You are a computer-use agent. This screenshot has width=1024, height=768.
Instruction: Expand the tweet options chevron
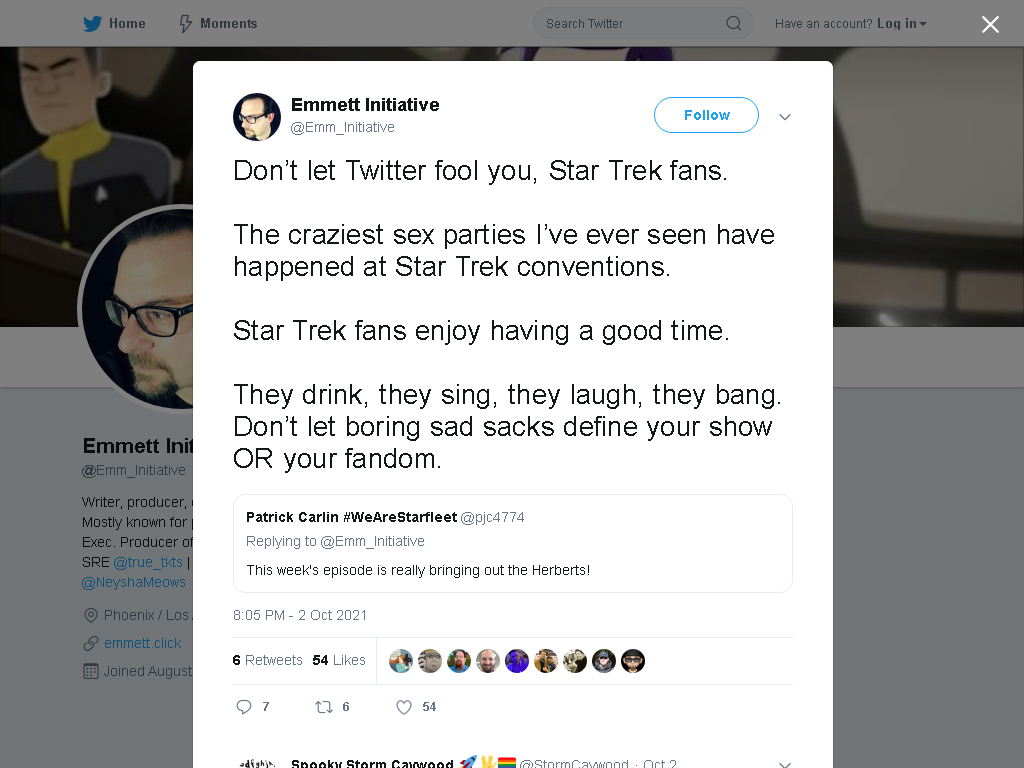point(785,117)
